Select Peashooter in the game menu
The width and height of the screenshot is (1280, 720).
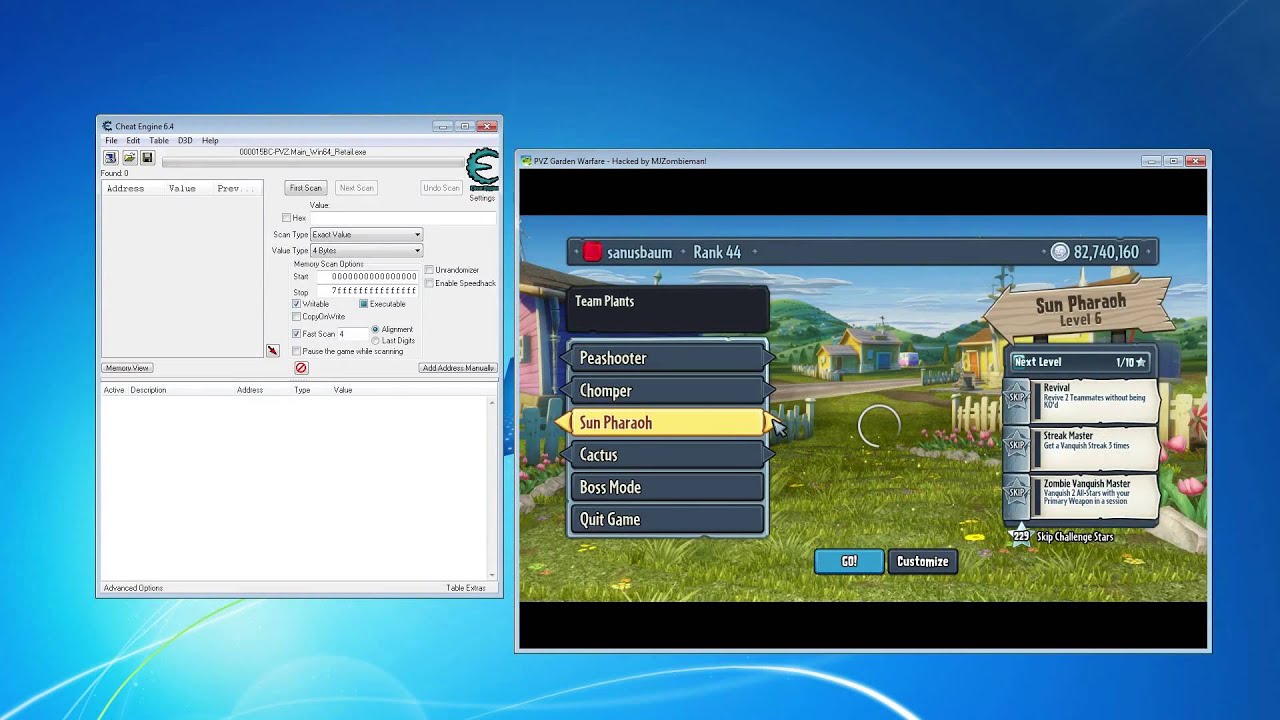tap(667, 358)
